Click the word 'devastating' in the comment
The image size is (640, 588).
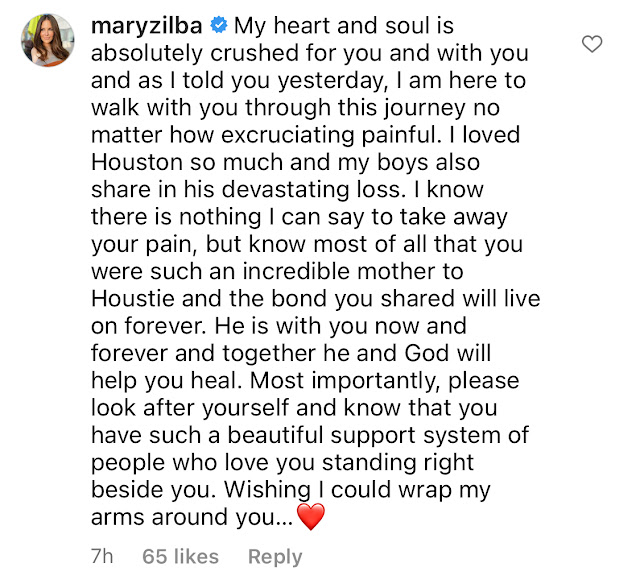[x=285, y=190]
